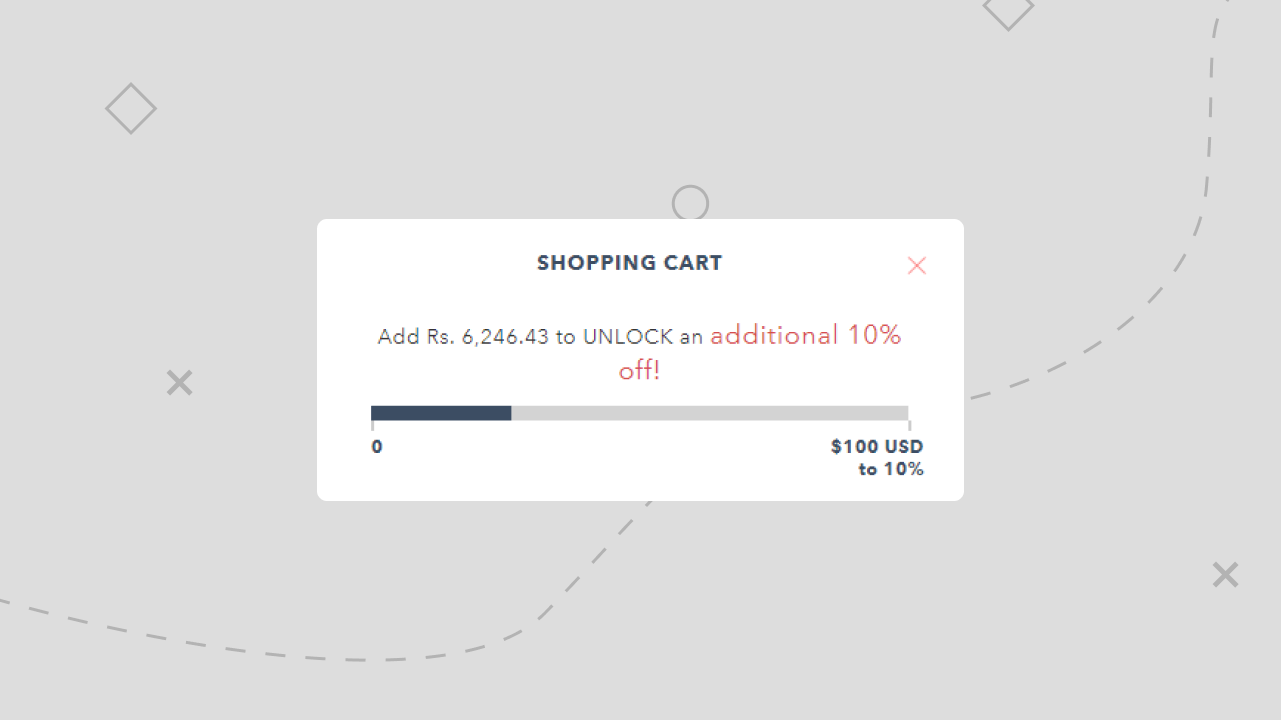The width and height of the screenshot is (1281, 720).
Task: Click the "$100 USD" goal label
Action: coord(877,446)
